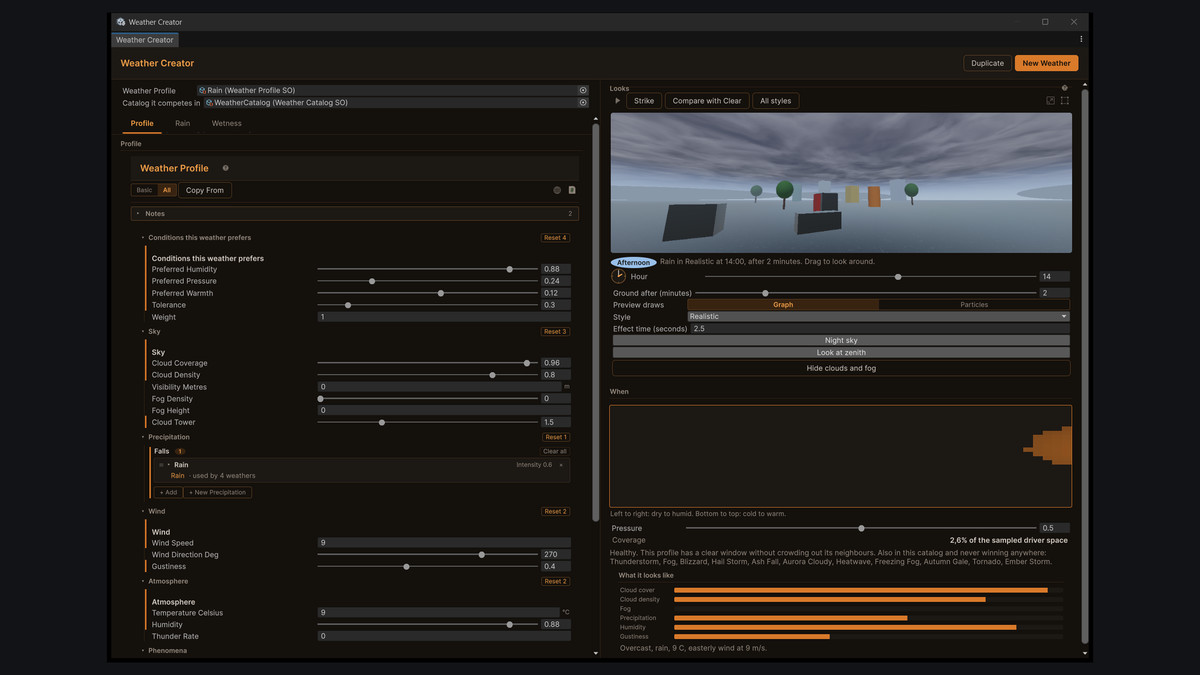This screenshot has height=675, width=1200.
Task: Open object picker for WeatherCatalog field
Action: (583, 102)
